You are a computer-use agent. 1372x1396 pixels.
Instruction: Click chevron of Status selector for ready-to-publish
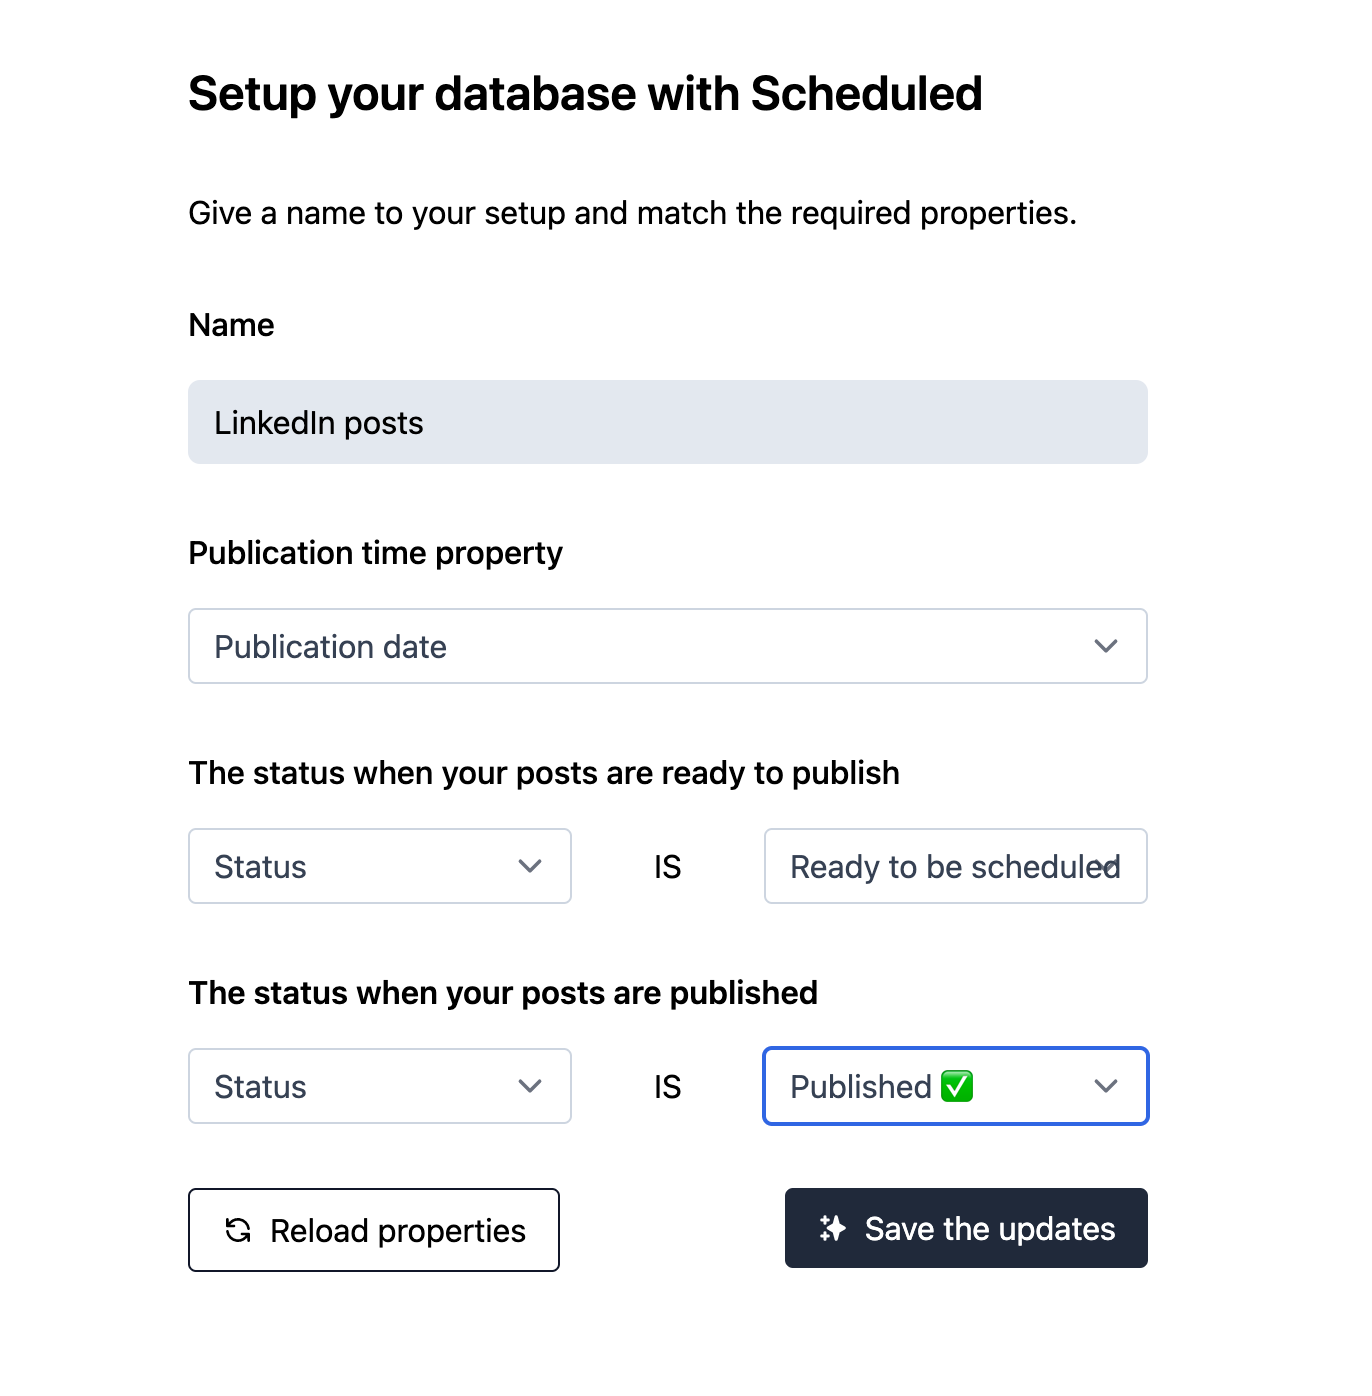pos(530,866)
